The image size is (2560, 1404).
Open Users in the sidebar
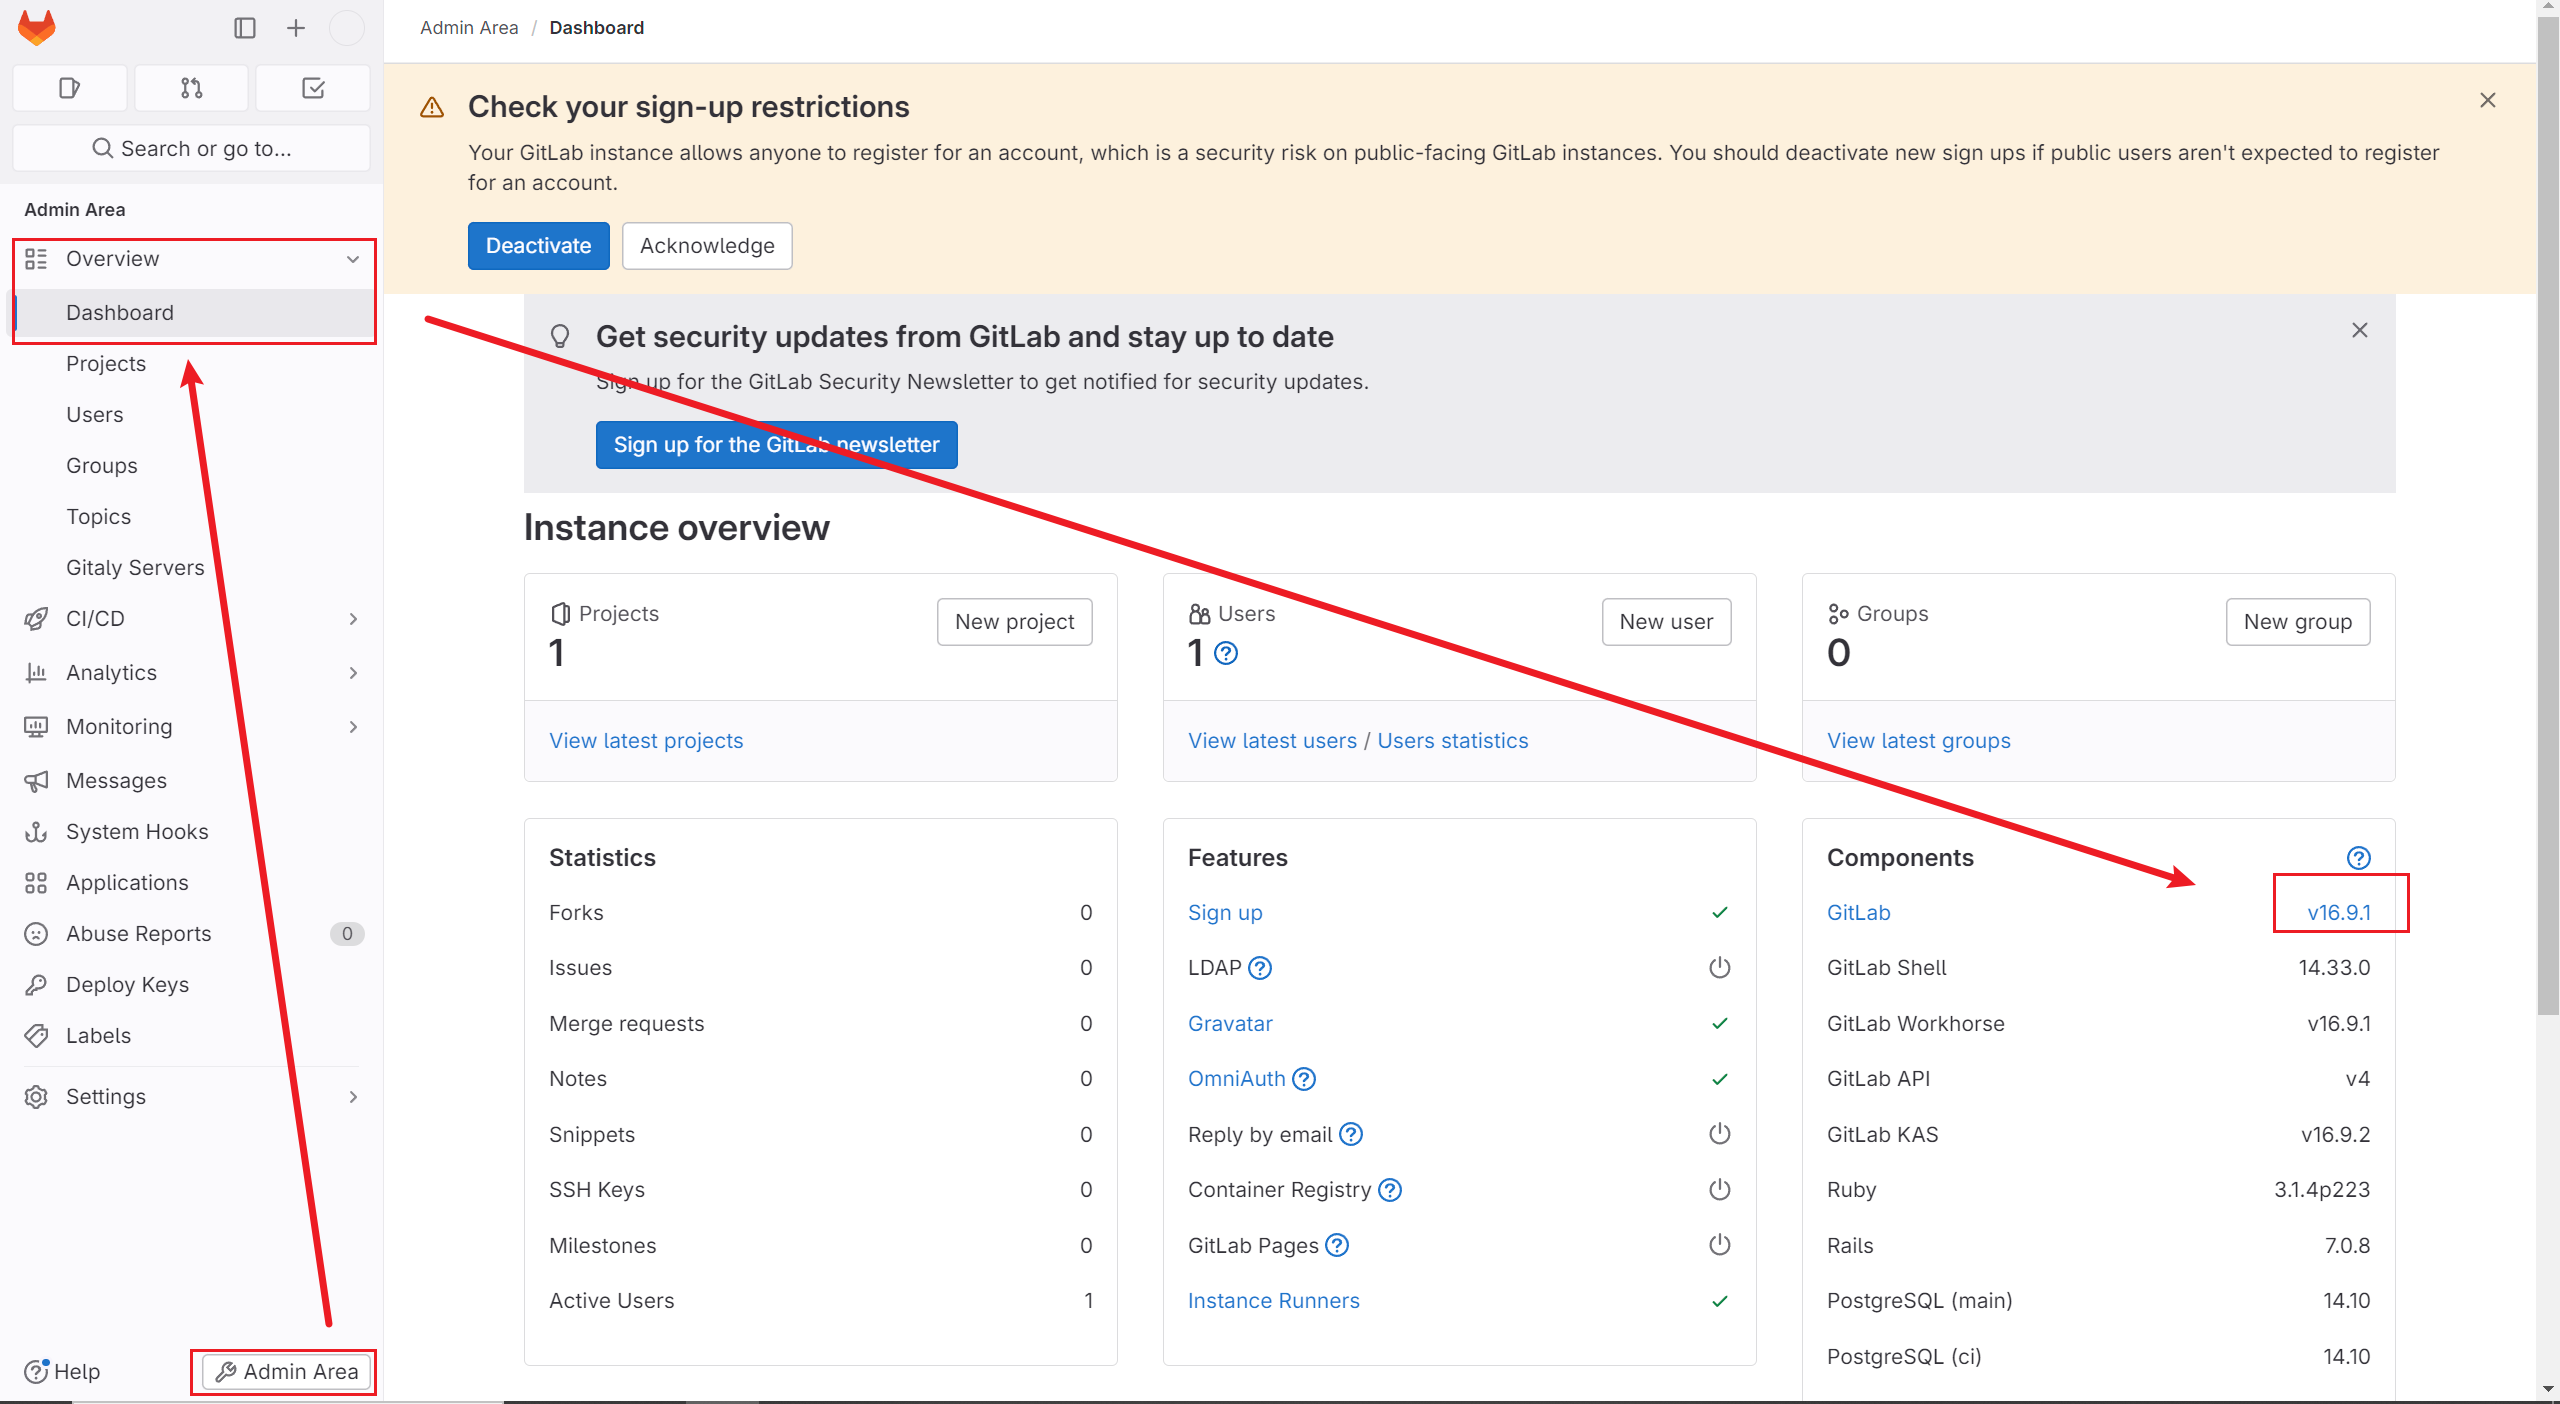95,415
